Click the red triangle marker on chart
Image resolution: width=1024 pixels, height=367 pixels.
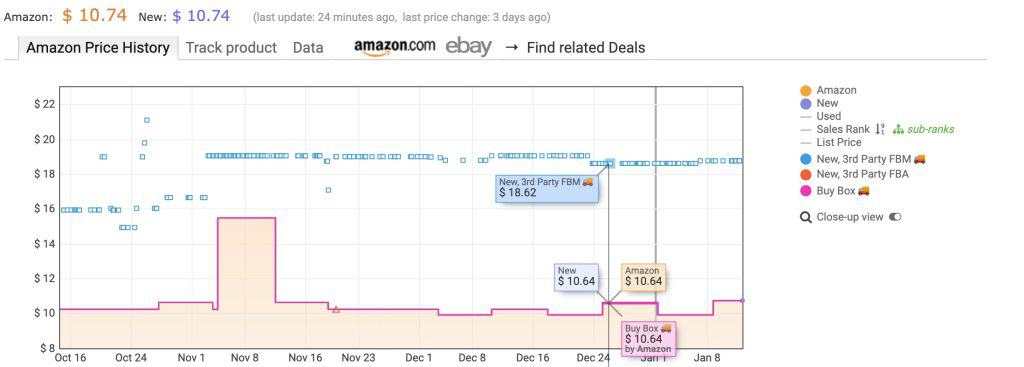[x=336, y=310]
